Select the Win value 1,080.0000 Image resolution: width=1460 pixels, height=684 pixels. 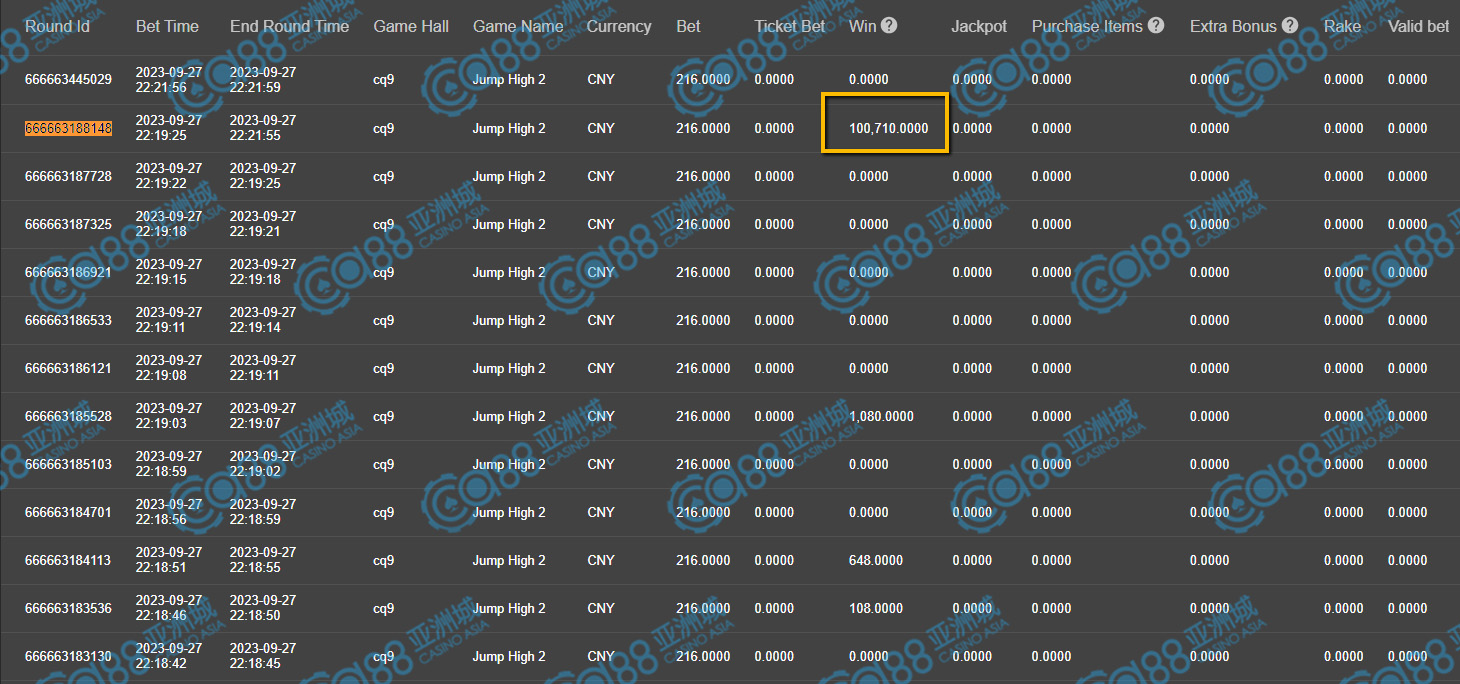pyautogui.click(x=881, y=416)
